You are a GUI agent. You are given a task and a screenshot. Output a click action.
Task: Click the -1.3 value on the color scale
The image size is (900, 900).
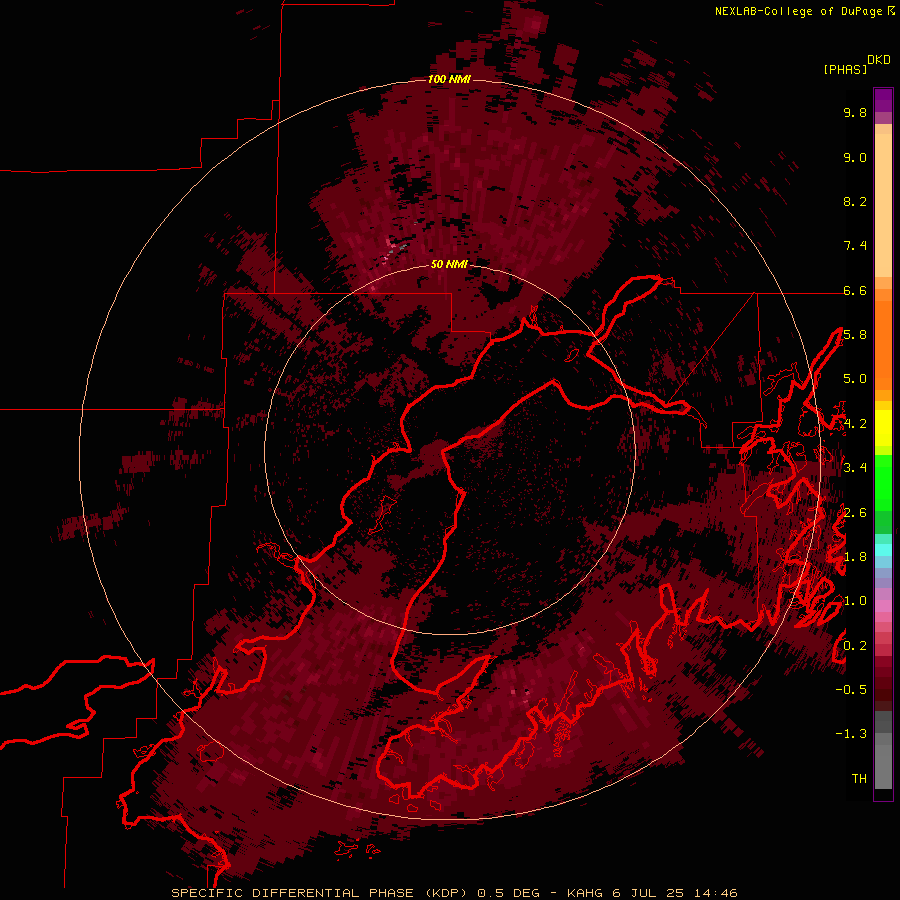[851, 734]
